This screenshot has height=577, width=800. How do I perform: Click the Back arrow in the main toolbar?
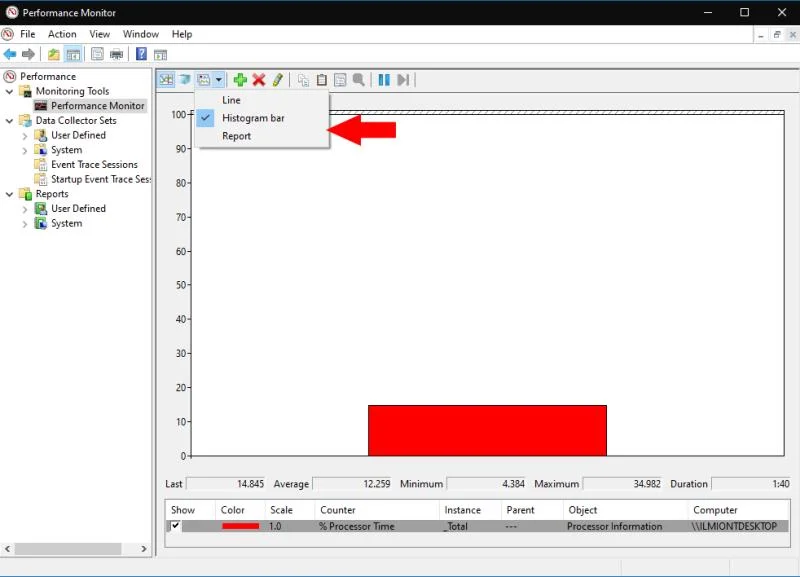10,54
